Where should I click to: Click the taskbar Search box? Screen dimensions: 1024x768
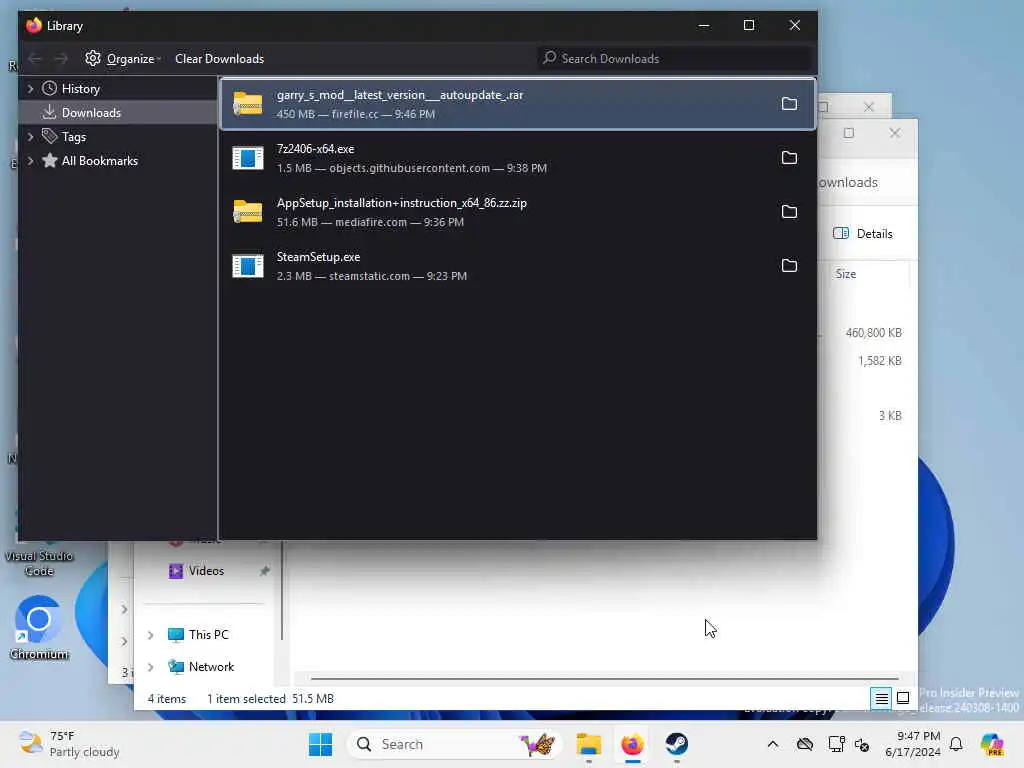tap(455, 744)
